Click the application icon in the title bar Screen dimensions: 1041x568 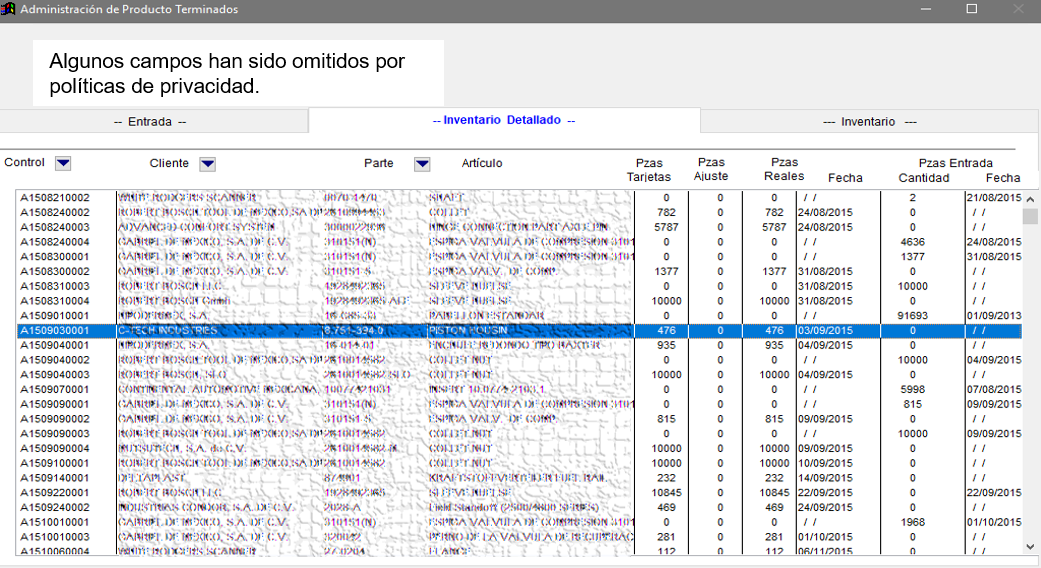[x=9, y=9]
